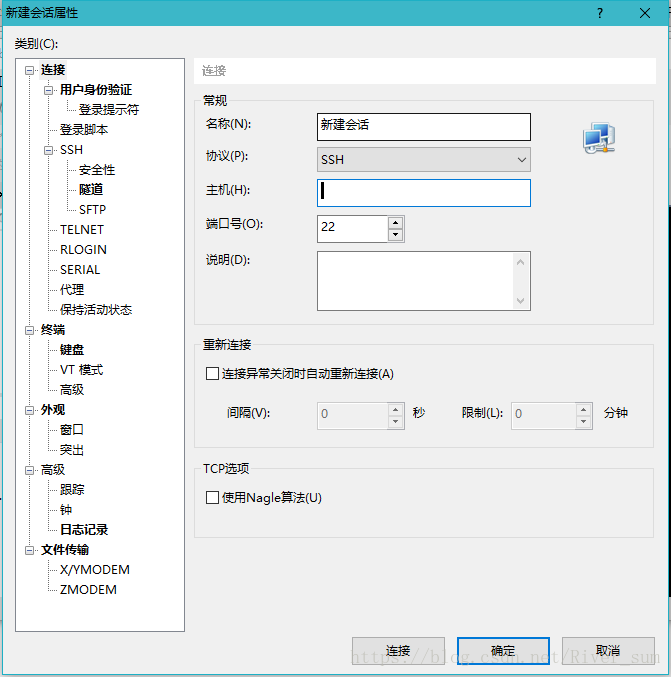The width and height of the screenshot is (671, 677).
Task: Click the 取消 button
Action: [x=608, y=651]
